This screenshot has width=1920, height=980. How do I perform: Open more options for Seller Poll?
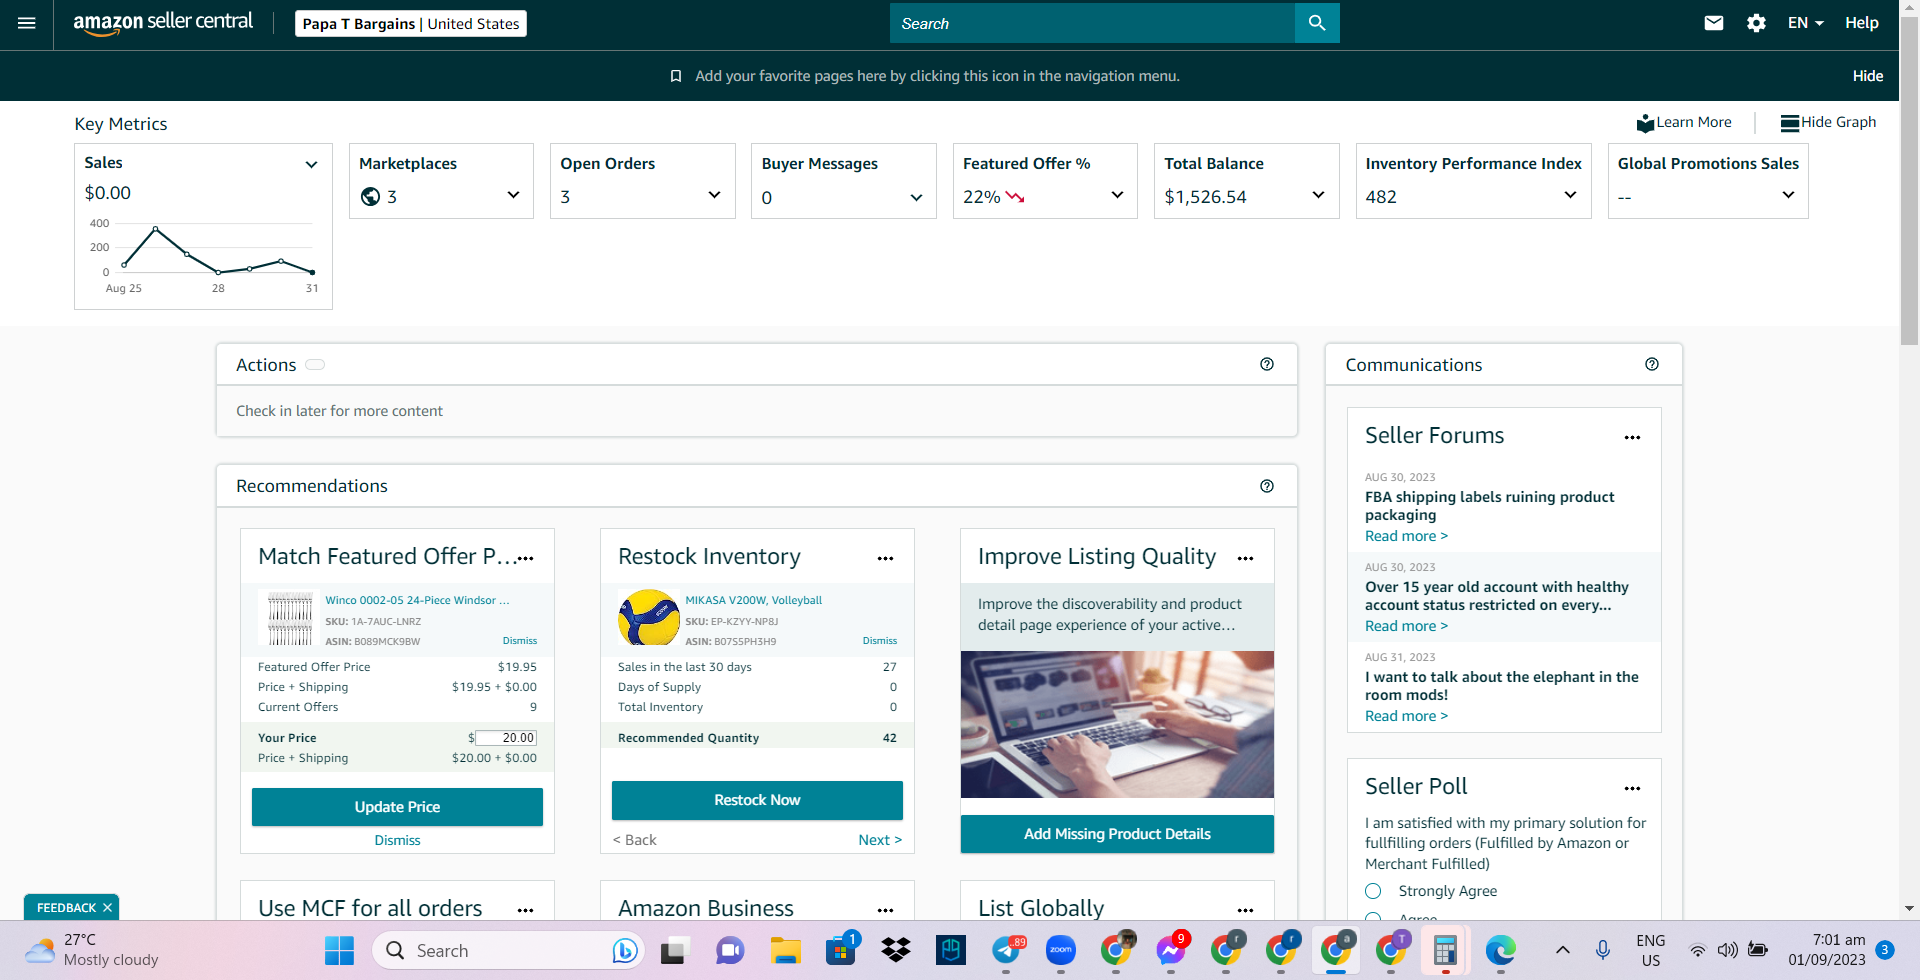[1632, 788]
